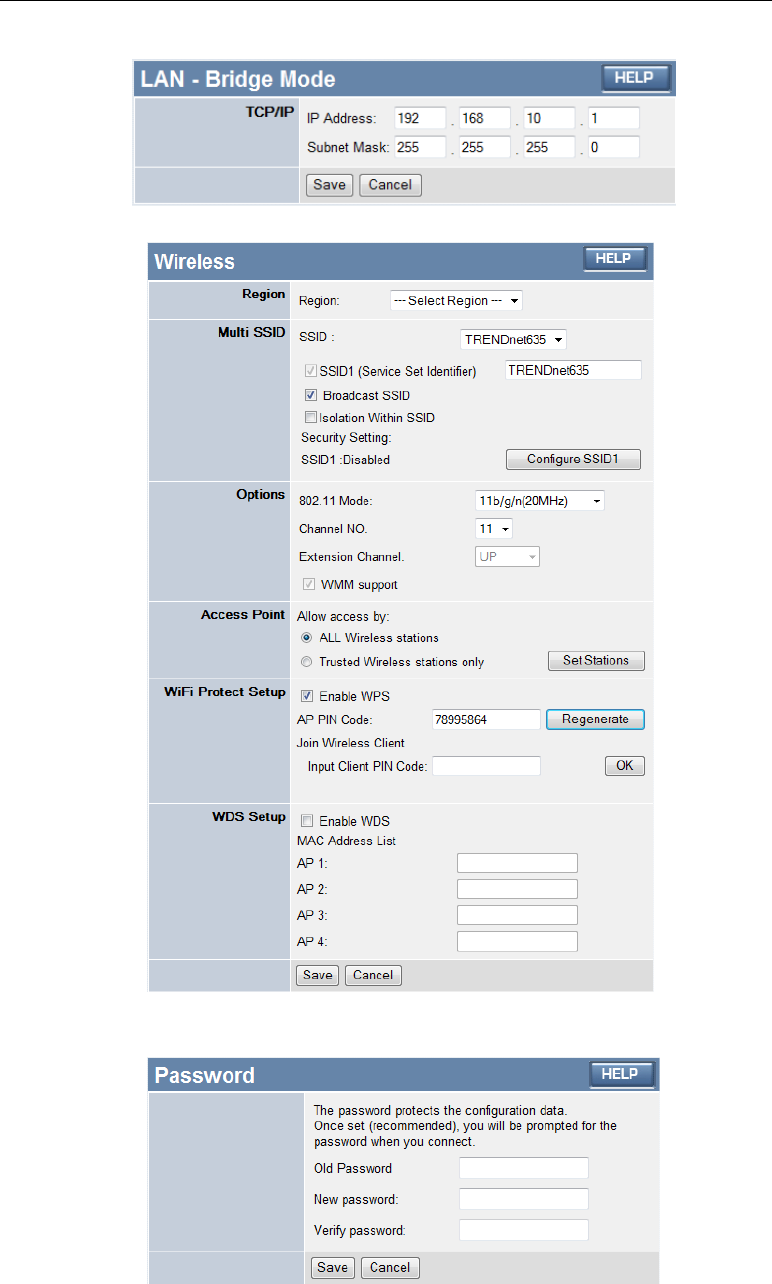Save the Wireless settings
Screen dimensions: 772x1284
[x=318, y=975]
